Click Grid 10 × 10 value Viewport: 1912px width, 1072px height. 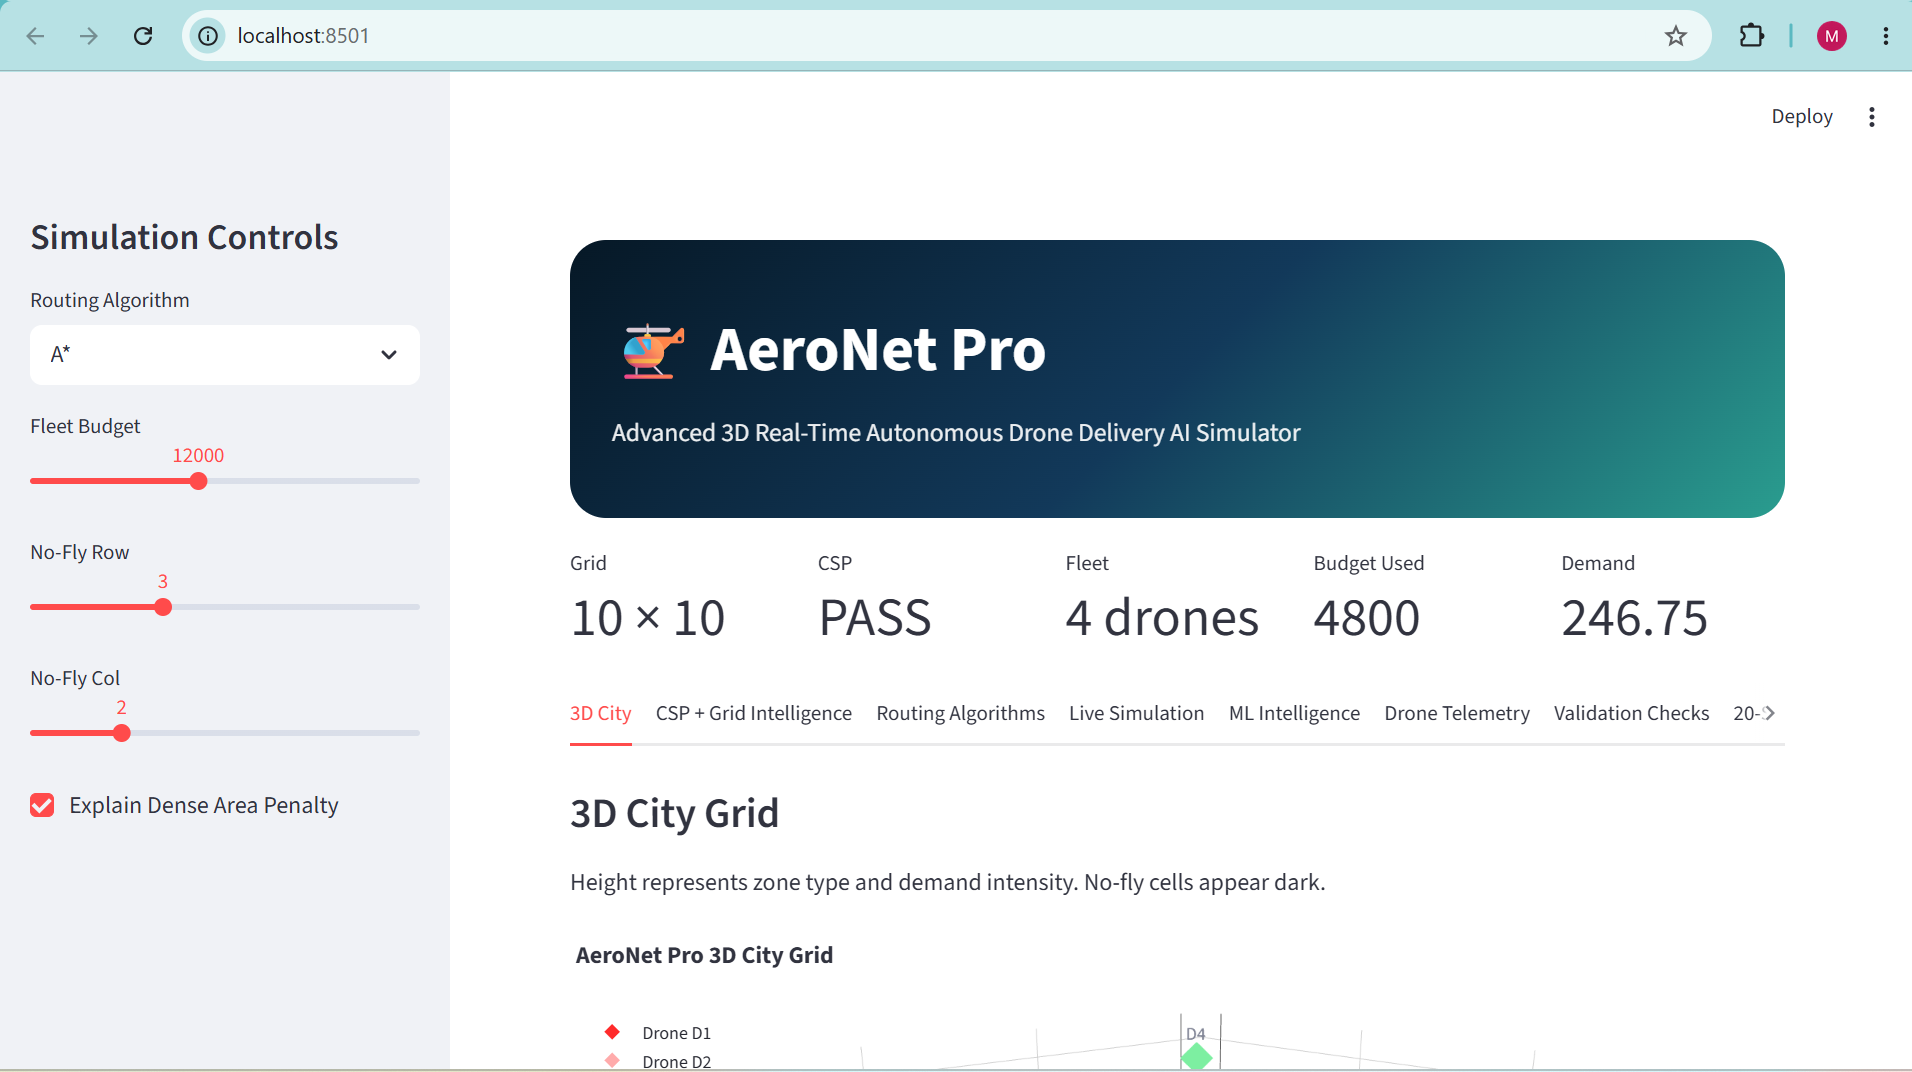pos(648,618)
